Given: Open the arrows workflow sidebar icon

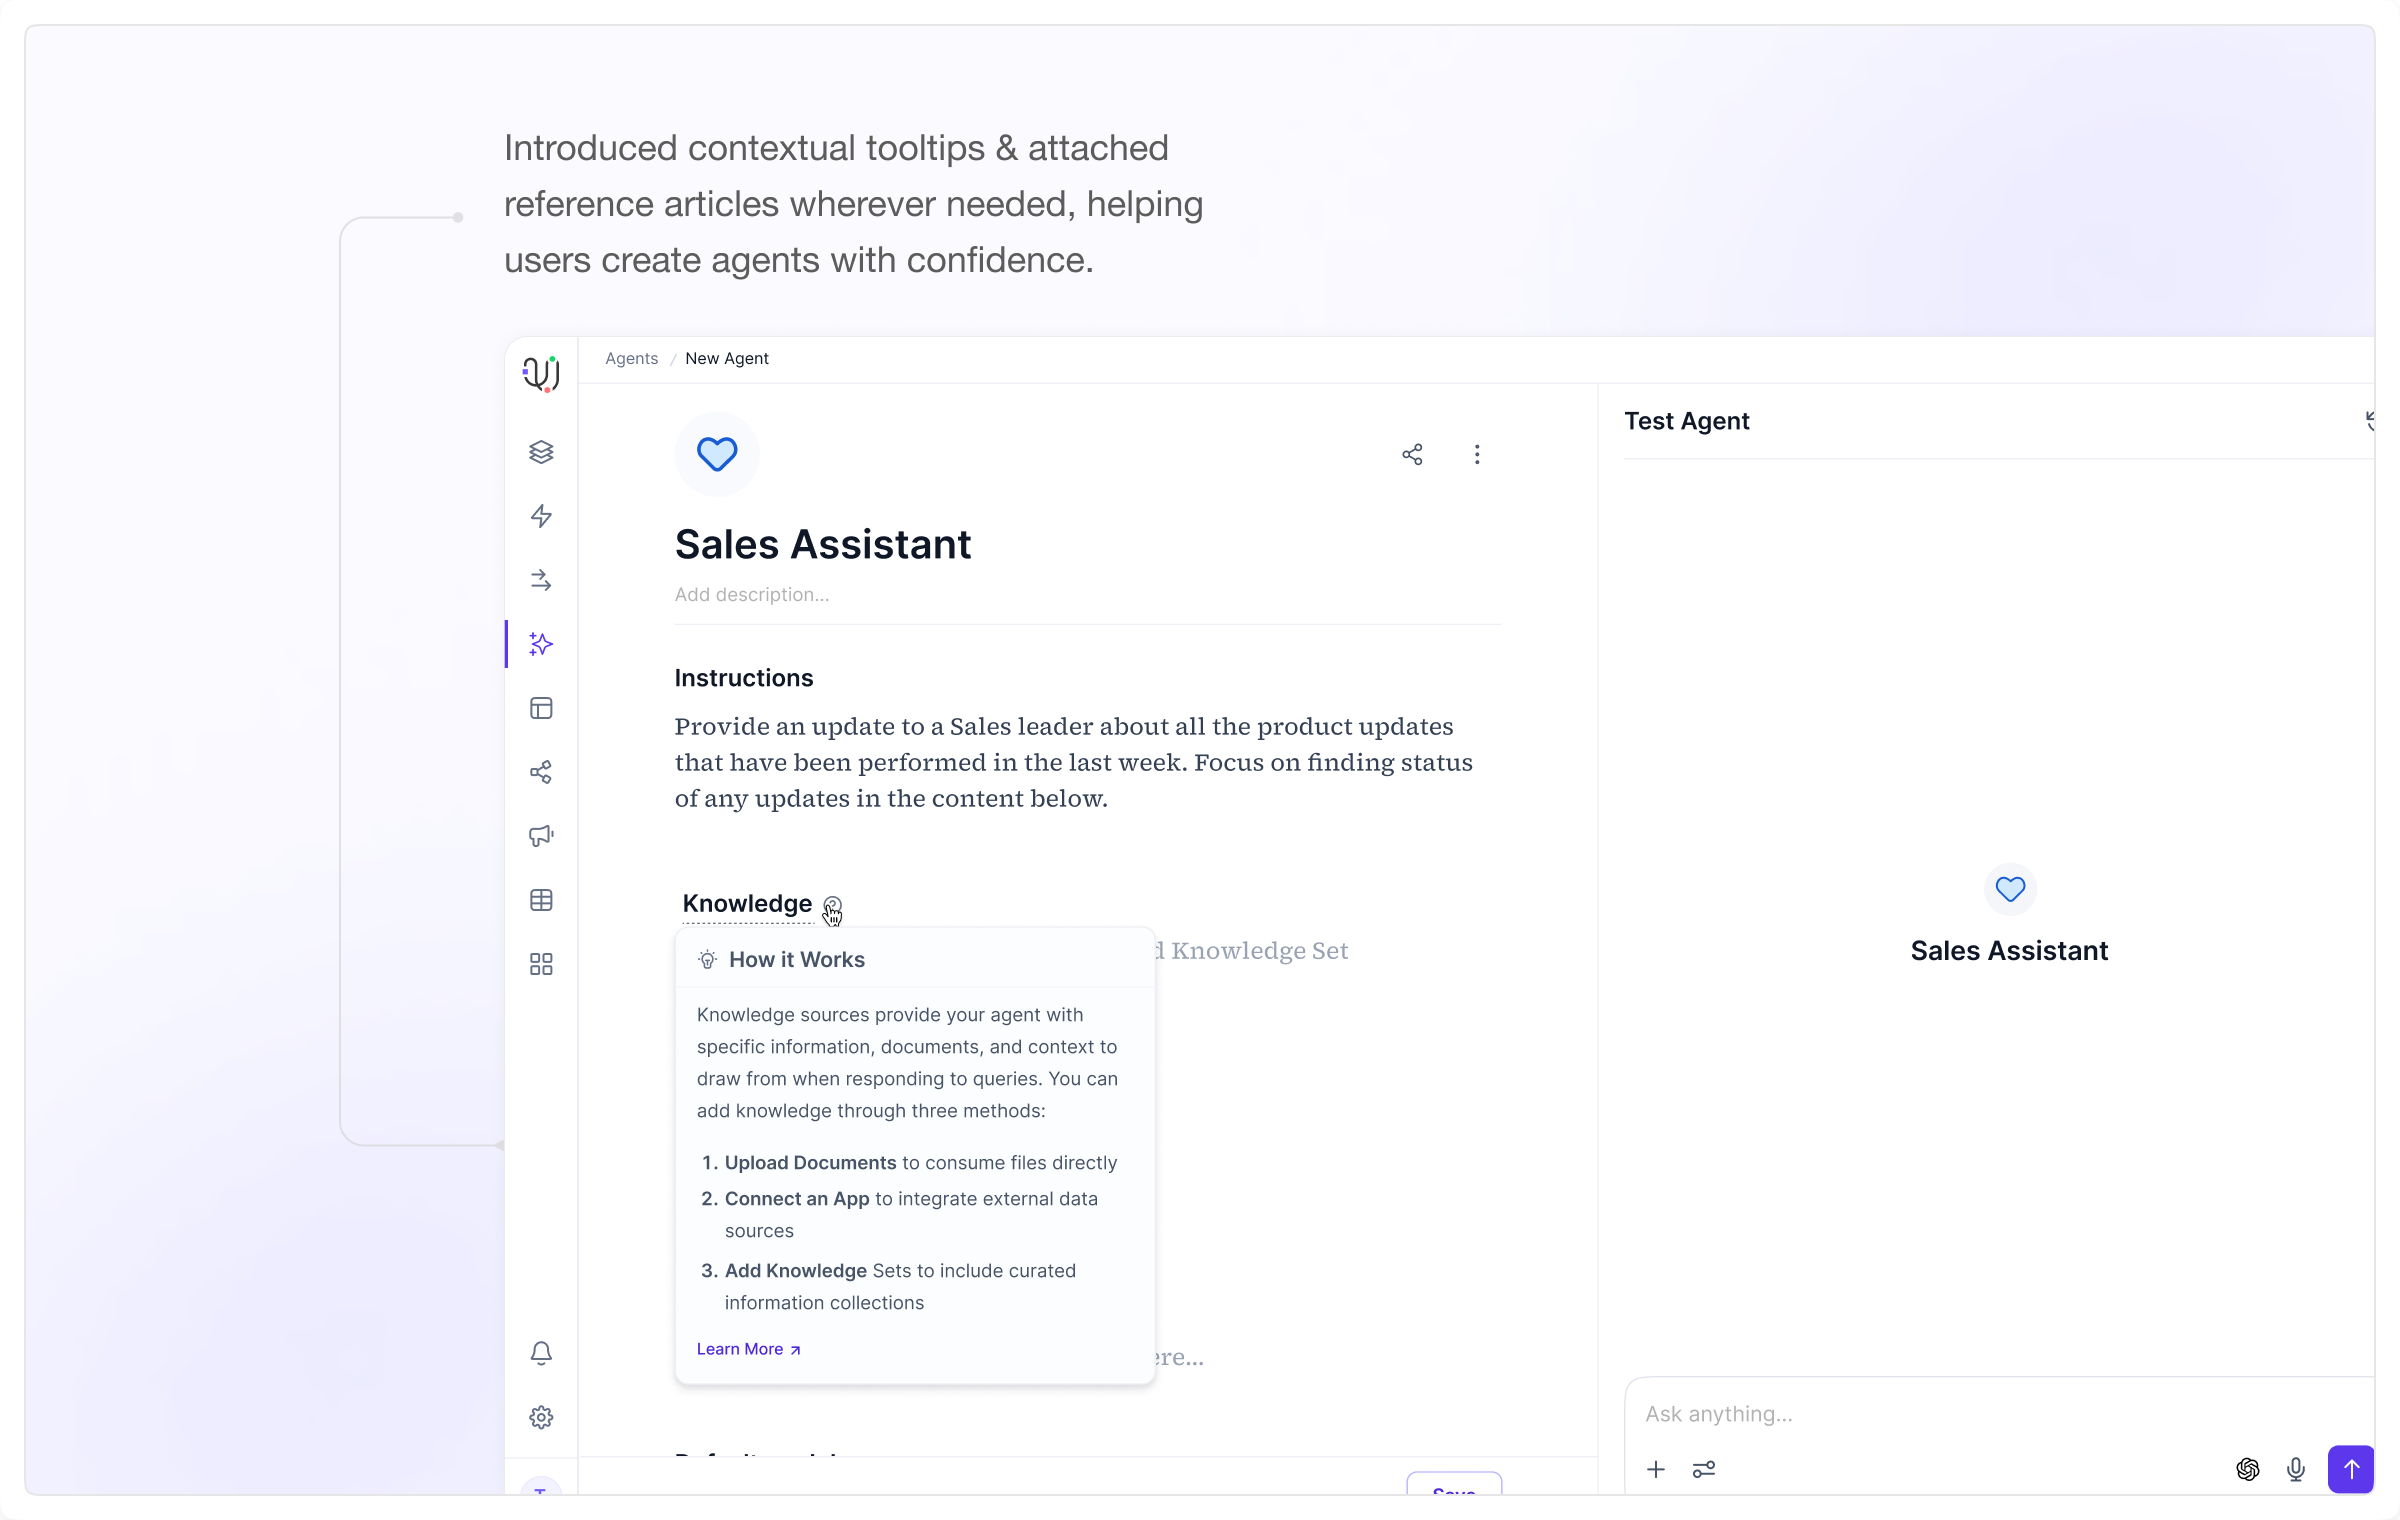Looking at the screenshot, I should point(541,580).
